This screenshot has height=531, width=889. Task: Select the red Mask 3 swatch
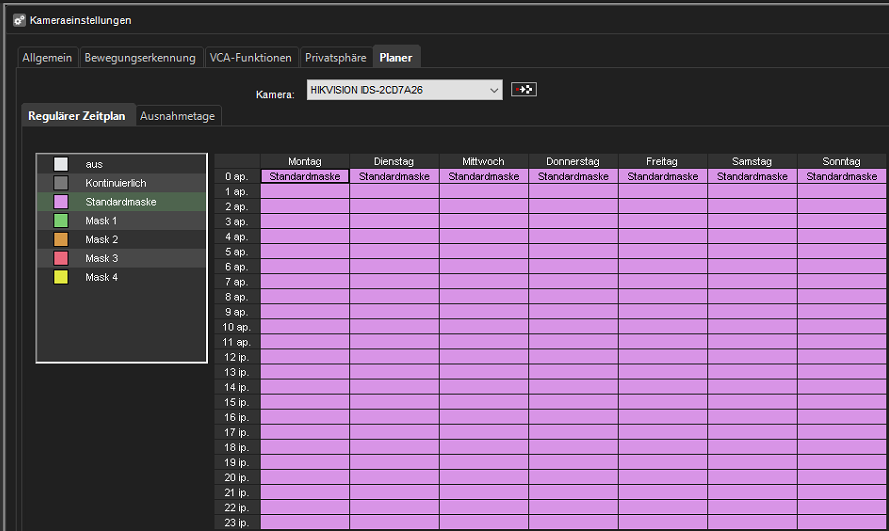pos(61,259)
